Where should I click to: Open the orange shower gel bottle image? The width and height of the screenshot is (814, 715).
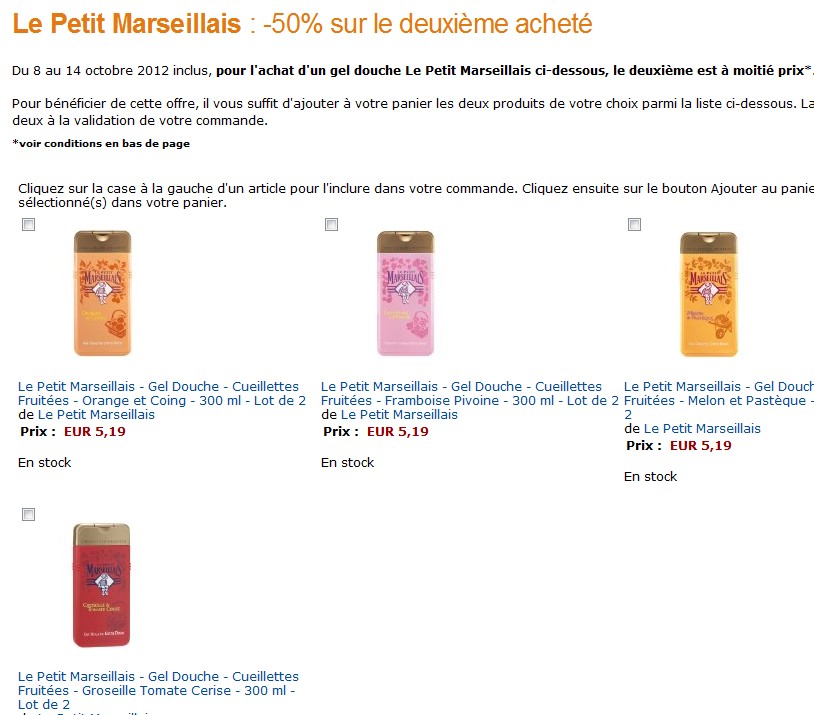tap(102, 293)
